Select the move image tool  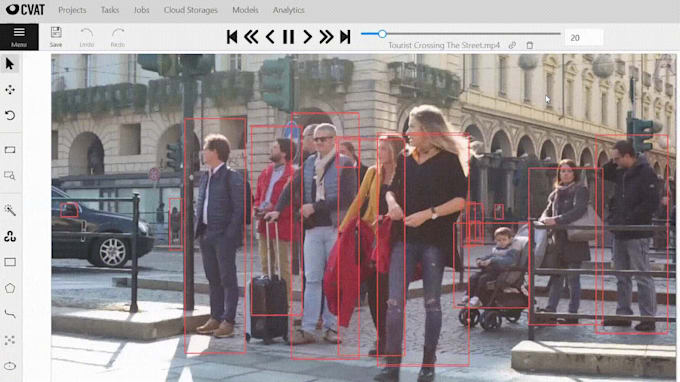point(10,90)
